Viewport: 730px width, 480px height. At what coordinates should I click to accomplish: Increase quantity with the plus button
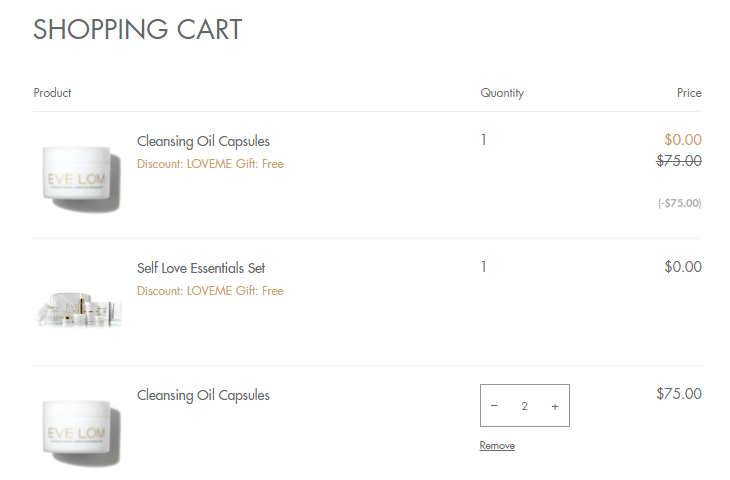(x=555, y=406)
